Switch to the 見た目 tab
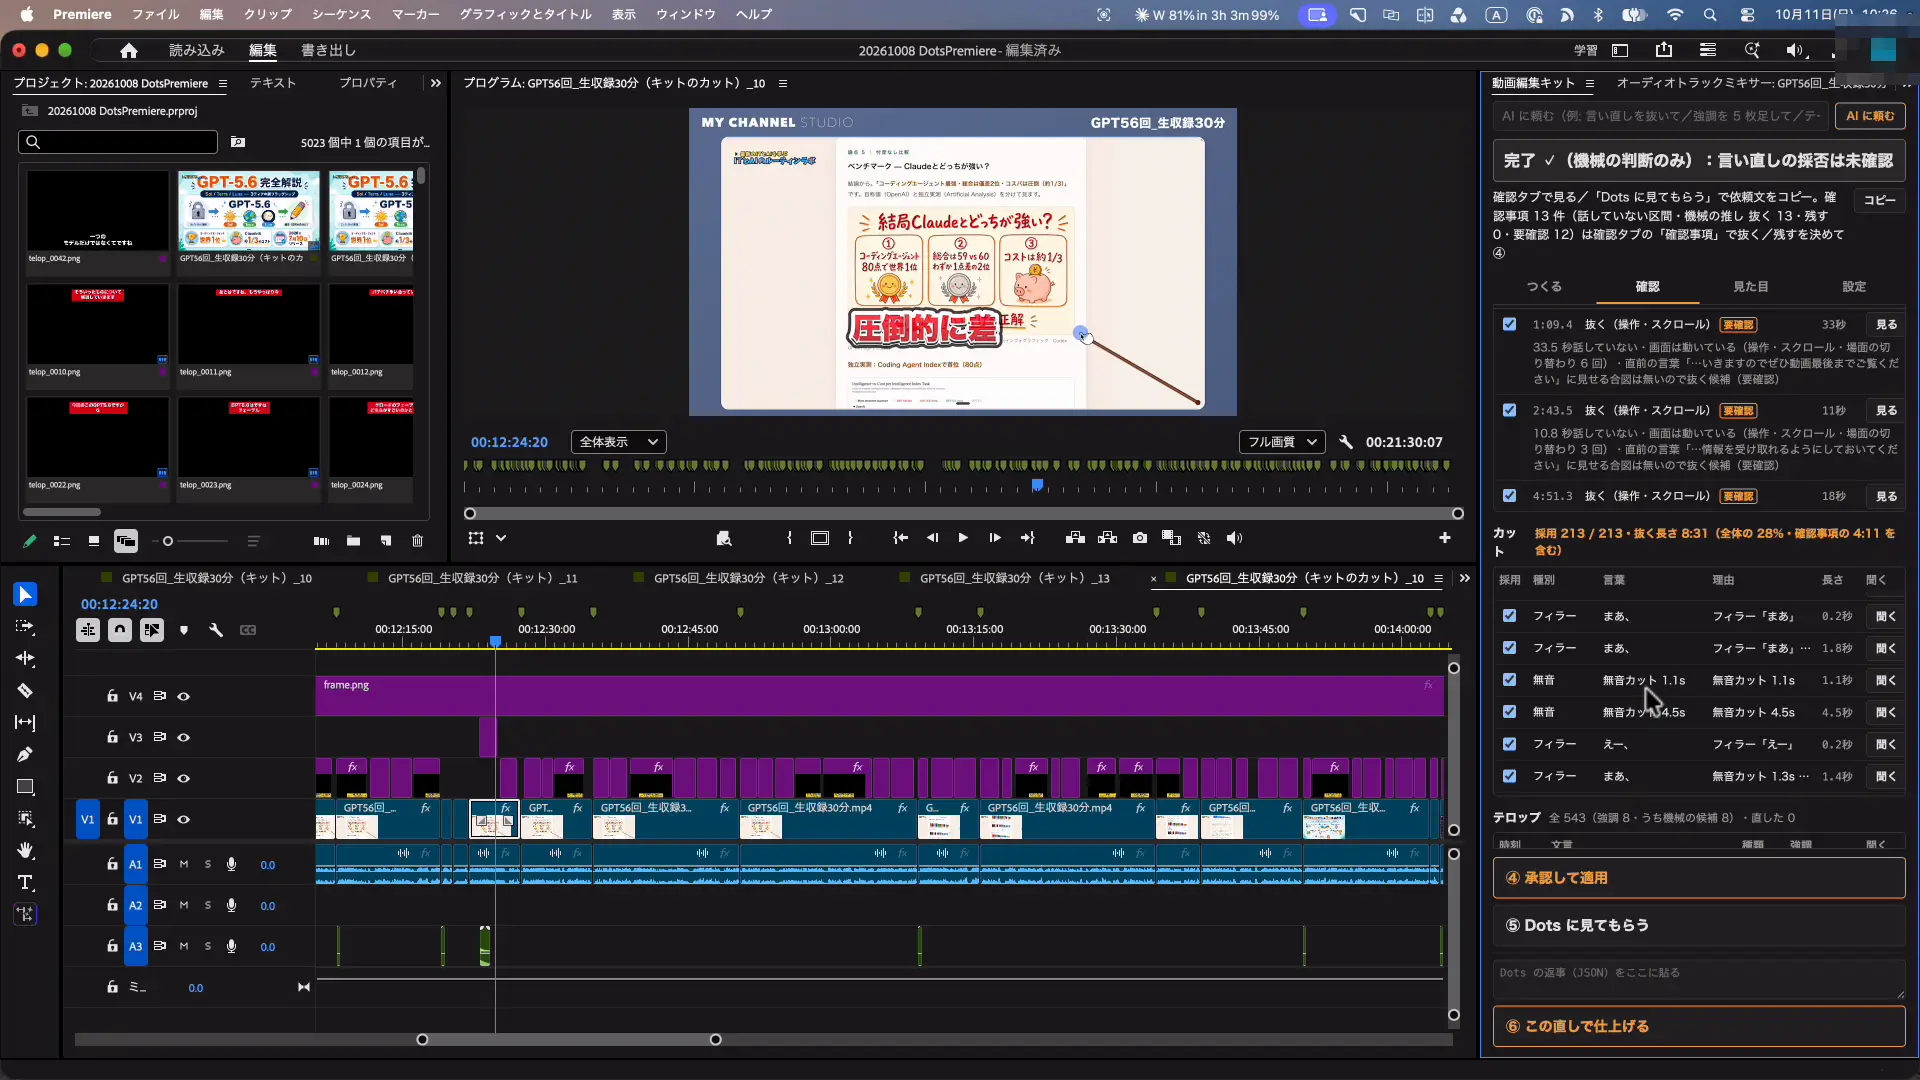 [1751, 287]
